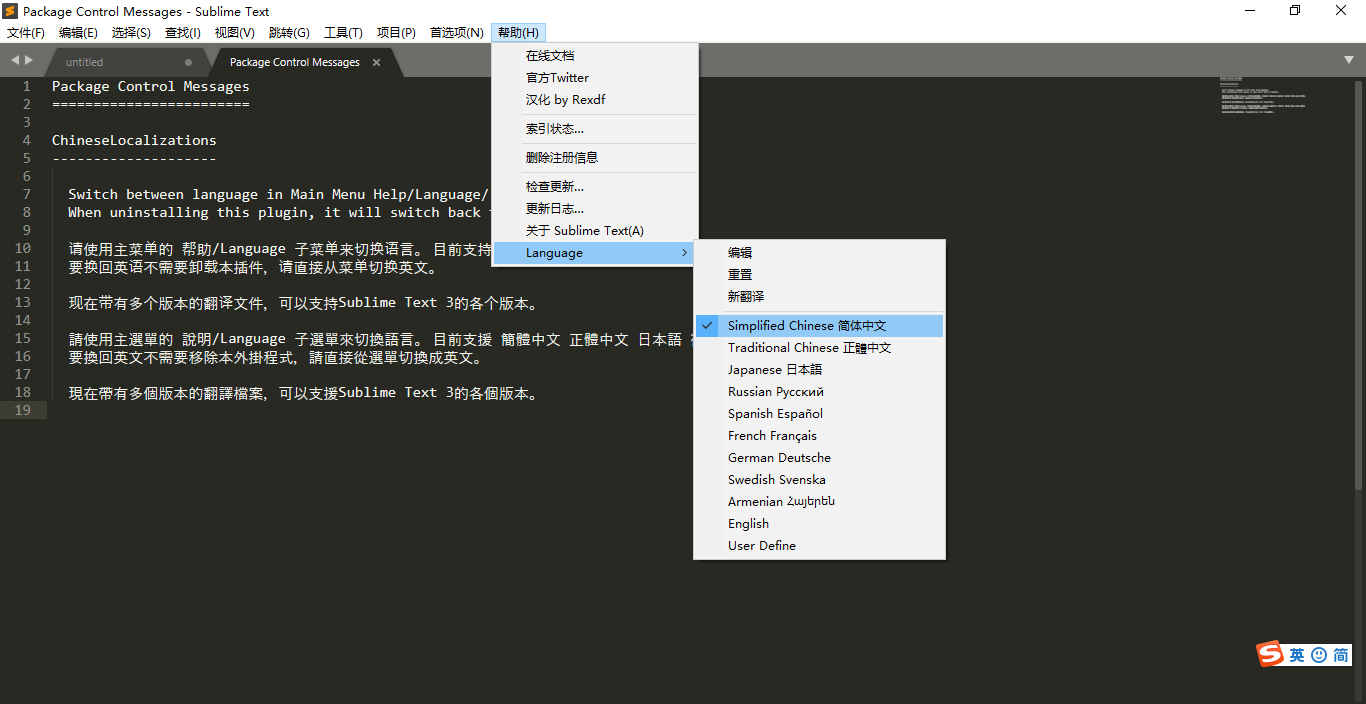
Task: Open the 查找(I) menu
Action: pyautogui.click(x=182, y=33)
